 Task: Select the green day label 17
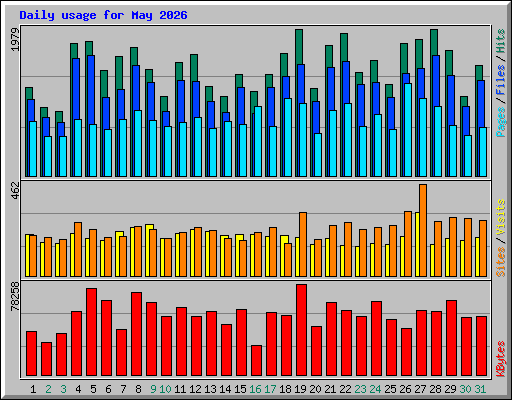click(270, 389)
